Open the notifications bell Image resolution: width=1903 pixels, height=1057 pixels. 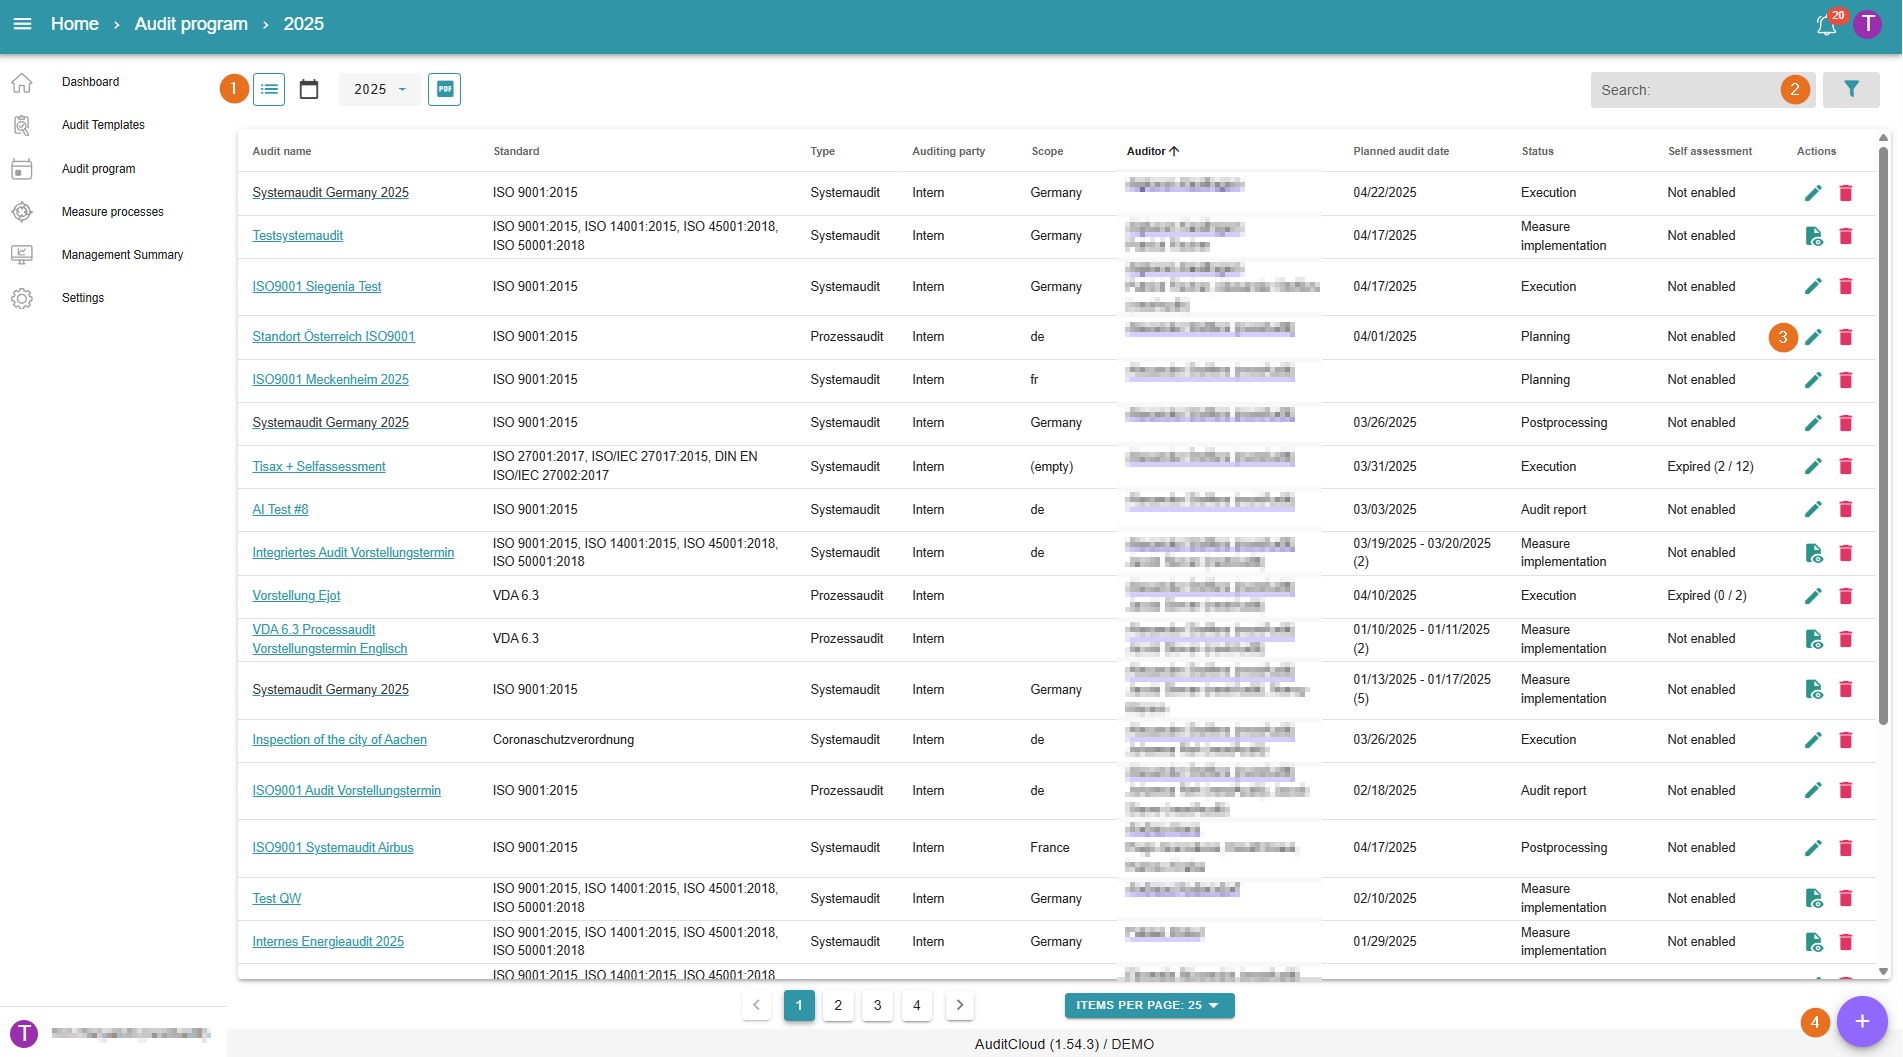click(x=1826, y=25)
